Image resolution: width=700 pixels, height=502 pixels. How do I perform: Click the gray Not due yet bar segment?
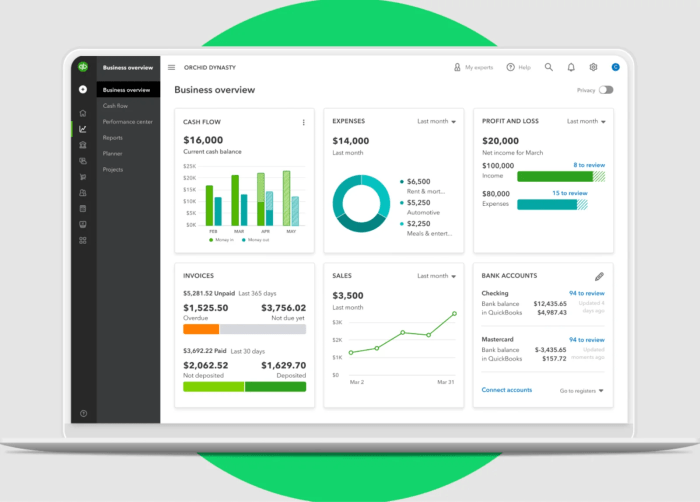[x=262, y=329]
